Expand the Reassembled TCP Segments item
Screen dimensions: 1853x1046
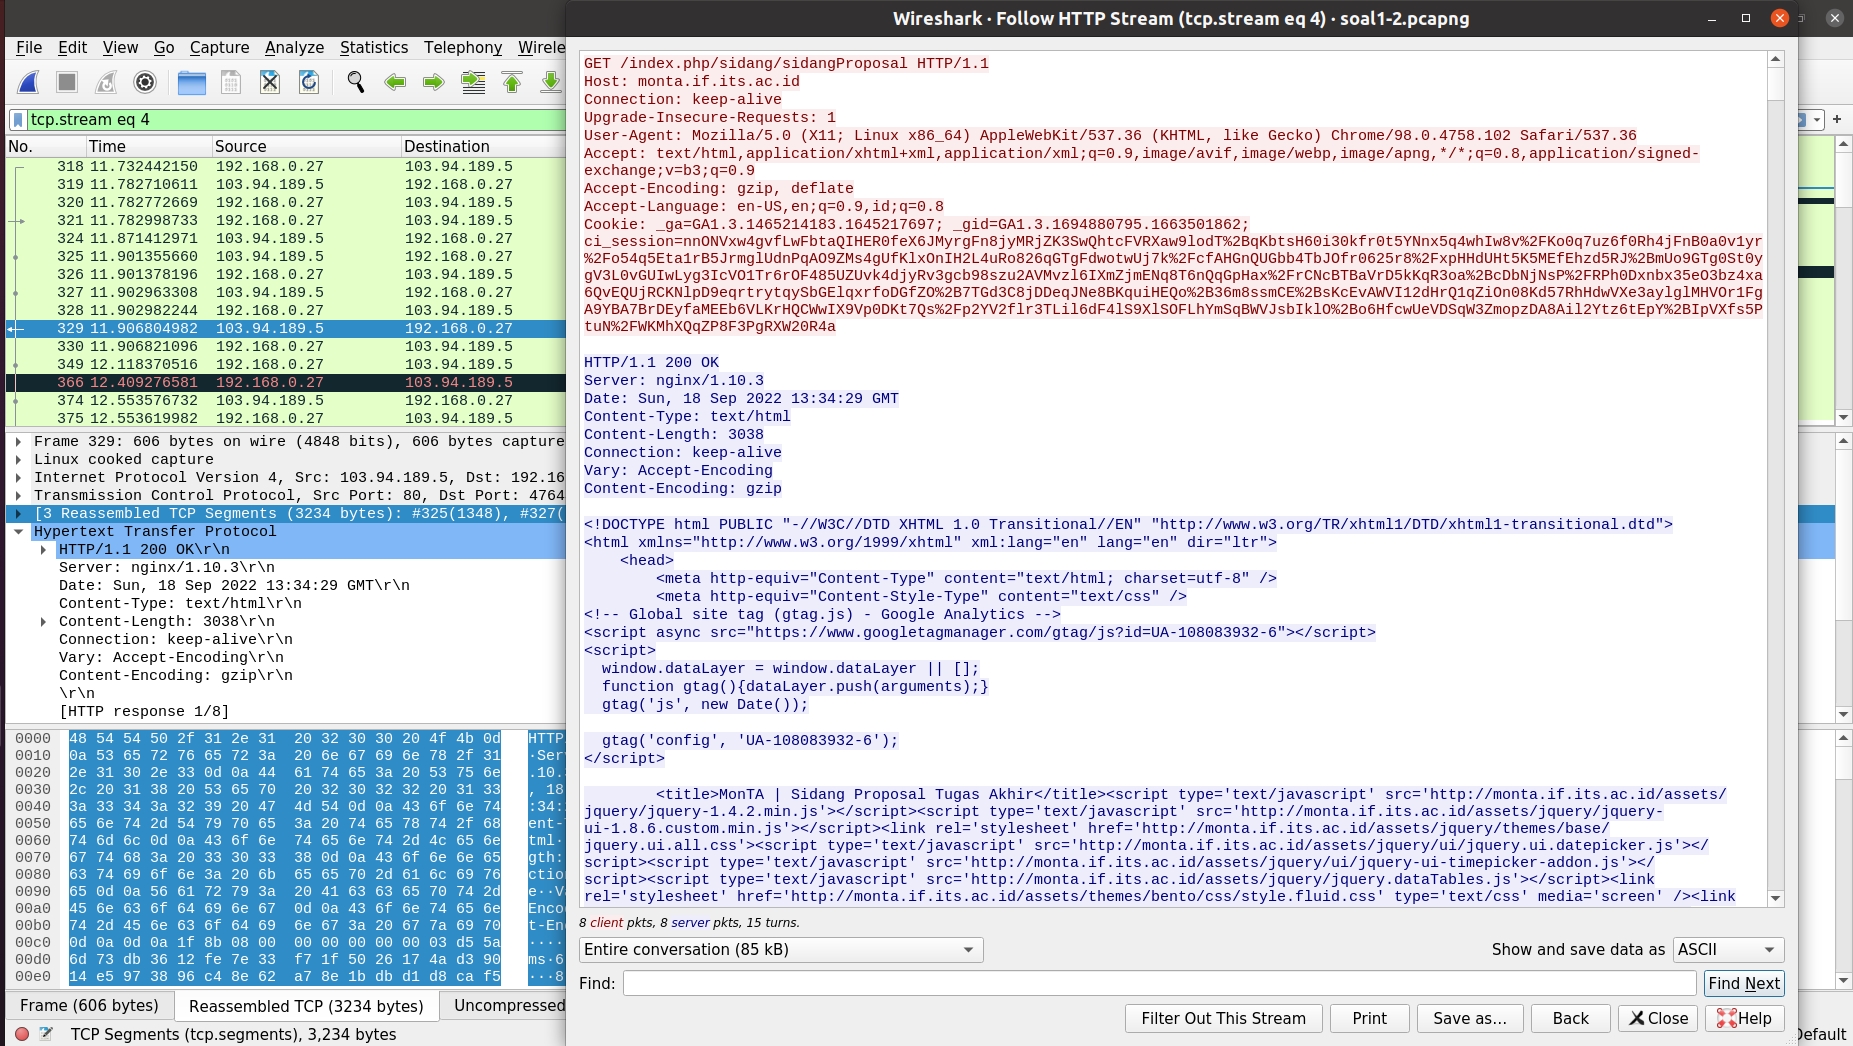tap(19, 513)
